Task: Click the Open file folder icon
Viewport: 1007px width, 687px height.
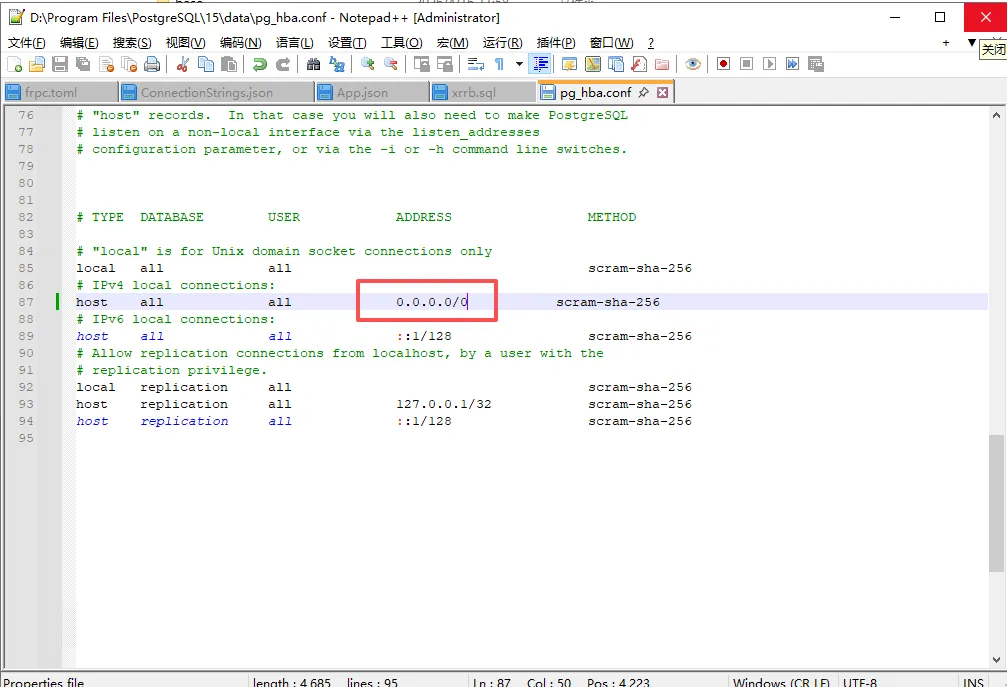Action: click(37, 64)
